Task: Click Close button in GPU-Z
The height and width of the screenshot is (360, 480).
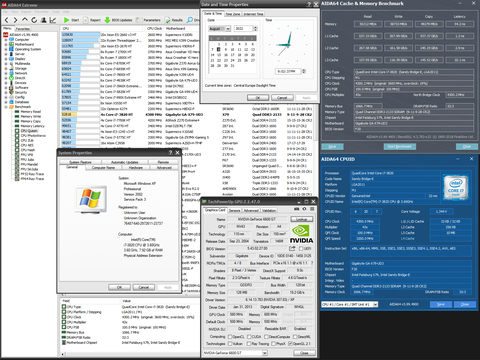Action: [304, 353]
